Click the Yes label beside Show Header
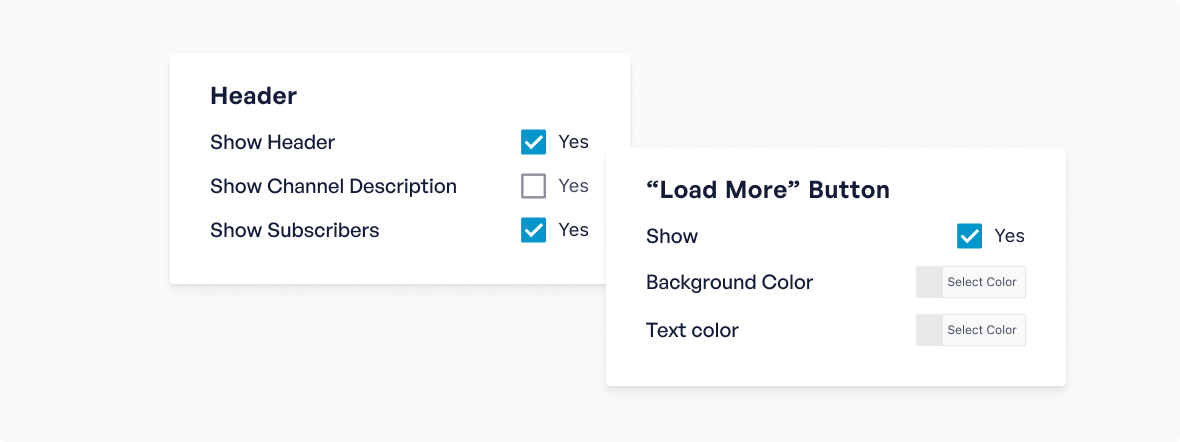Image resolution: width=1180 pixels, height=442 pixels. (573, 142)
